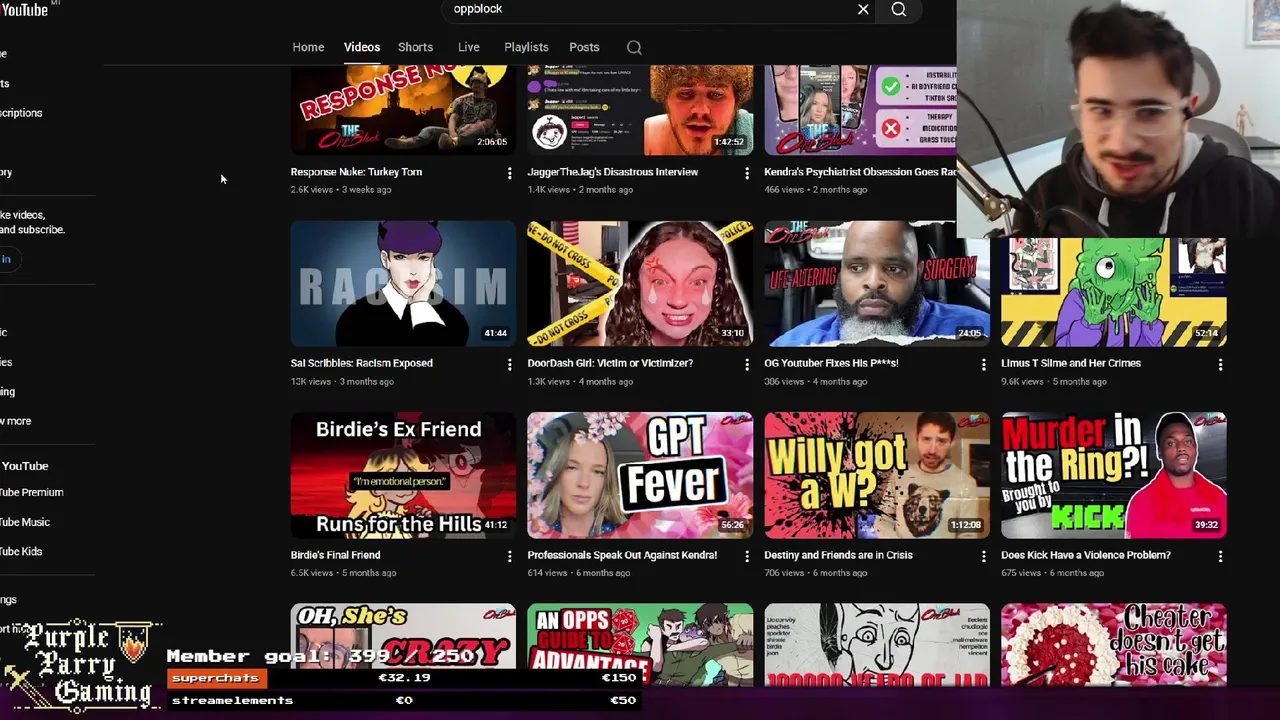The width and height of the screenshot is (1280, 720).
Task: Open the Playlists tab
Action: [x=526, y=47]
